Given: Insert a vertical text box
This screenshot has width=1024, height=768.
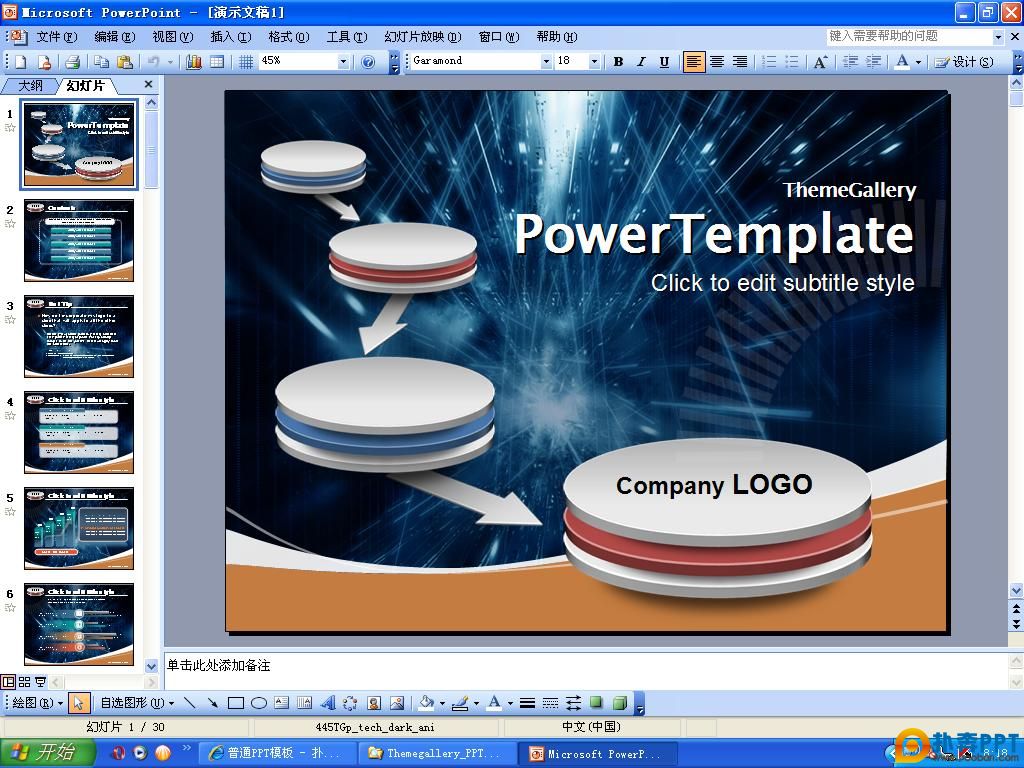Looking at the screenshot, I should point(304,703).
